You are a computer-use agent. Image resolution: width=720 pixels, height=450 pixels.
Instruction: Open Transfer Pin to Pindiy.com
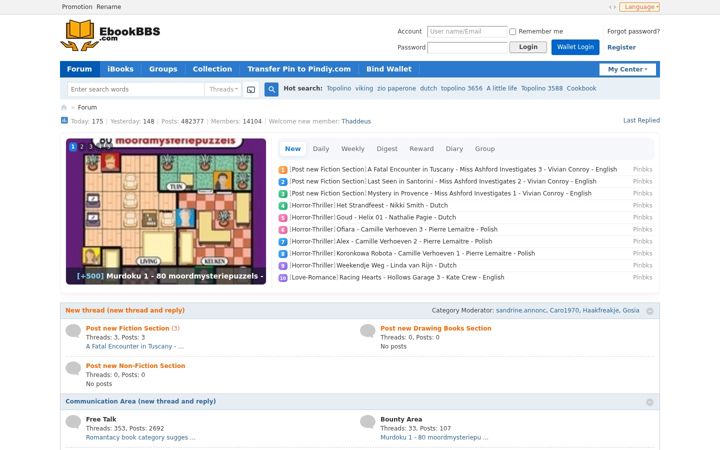(299, 69)
